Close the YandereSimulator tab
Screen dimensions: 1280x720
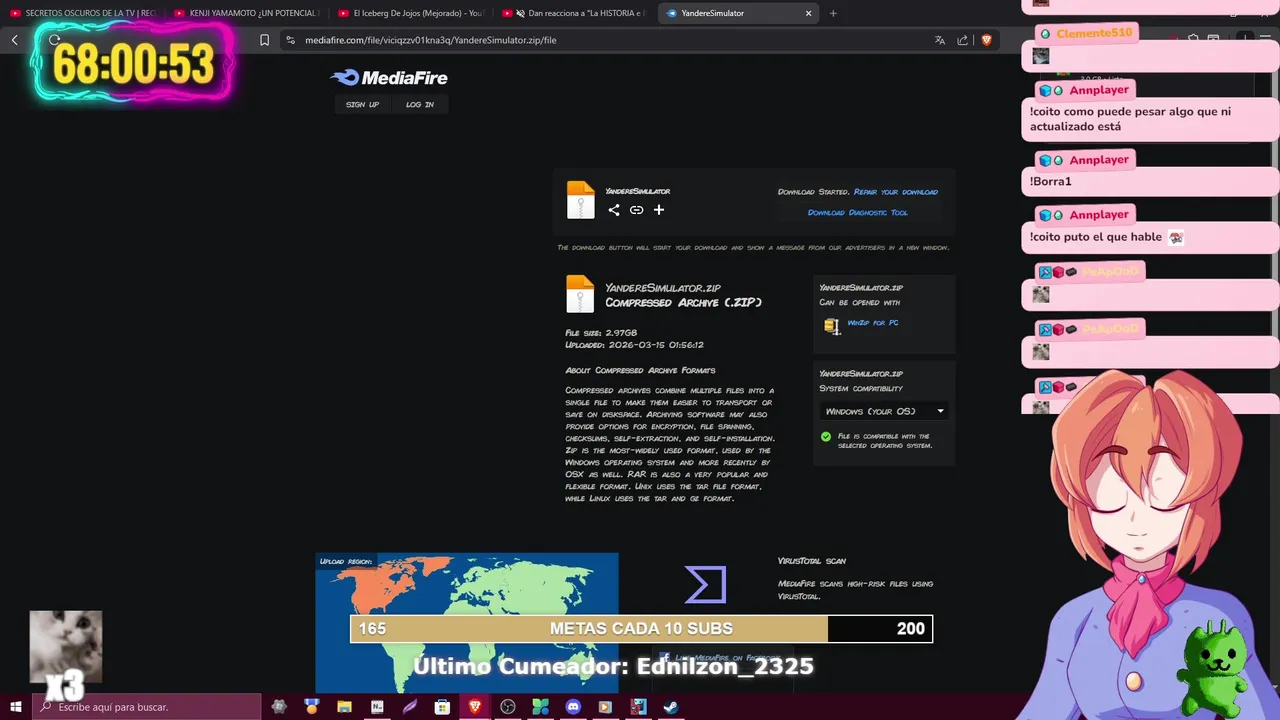tap(808, 13)
